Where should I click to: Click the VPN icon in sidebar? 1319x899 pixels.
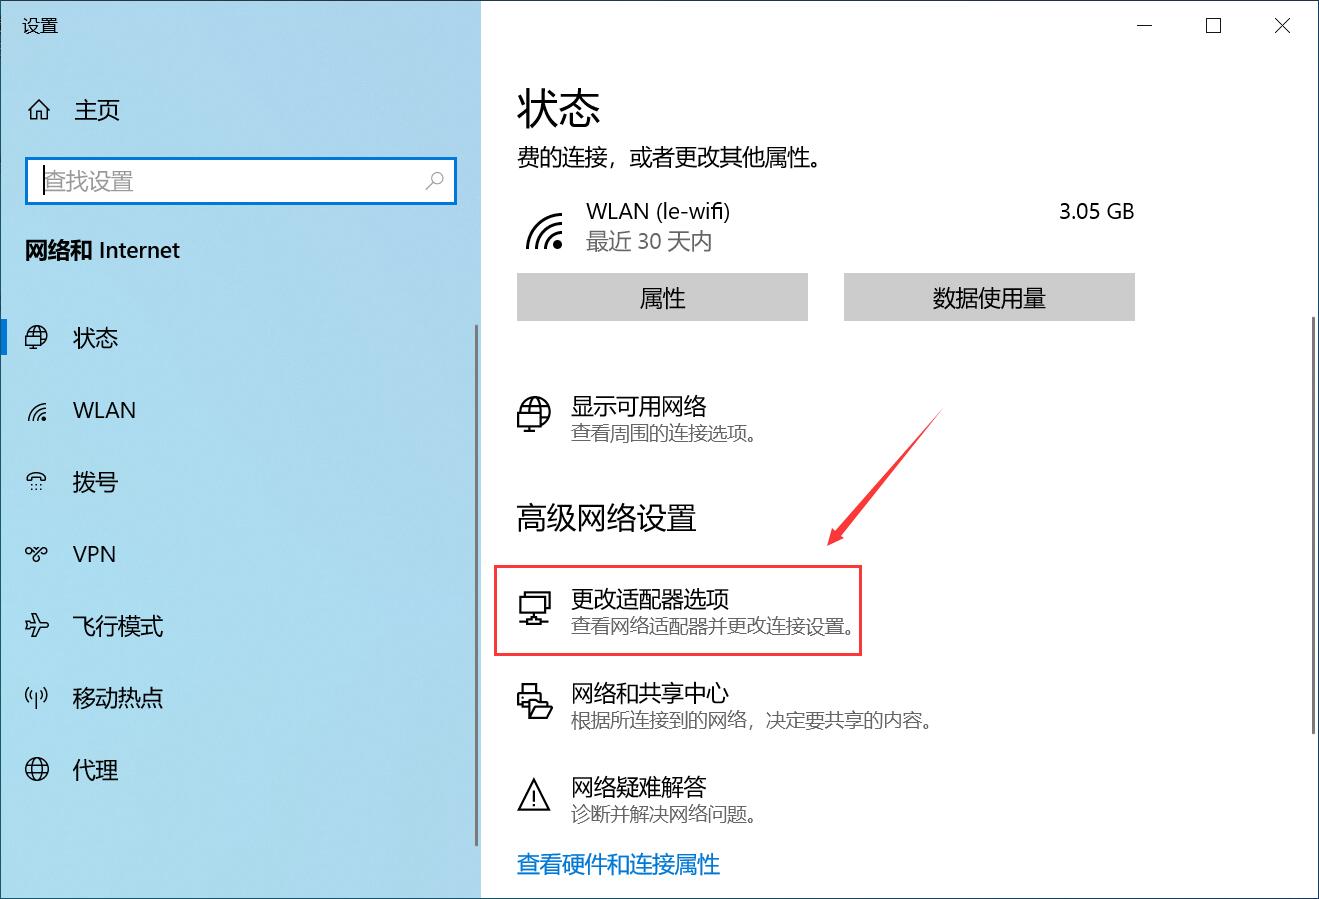coord(37,554)
